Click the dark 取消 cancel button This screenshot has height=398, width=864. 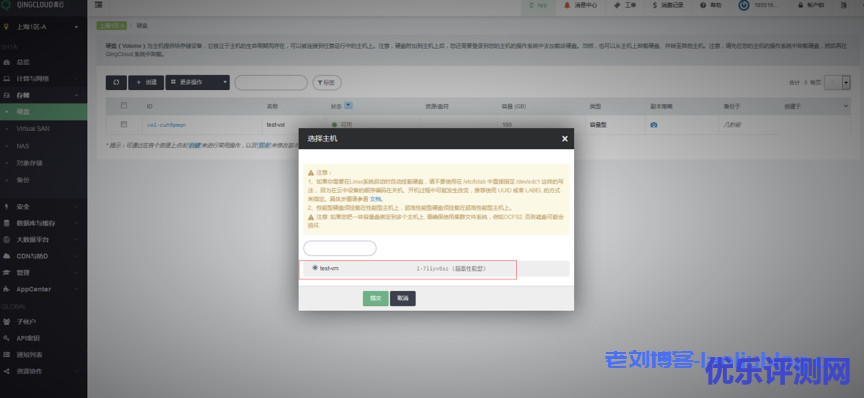click(x=403, y=298)
